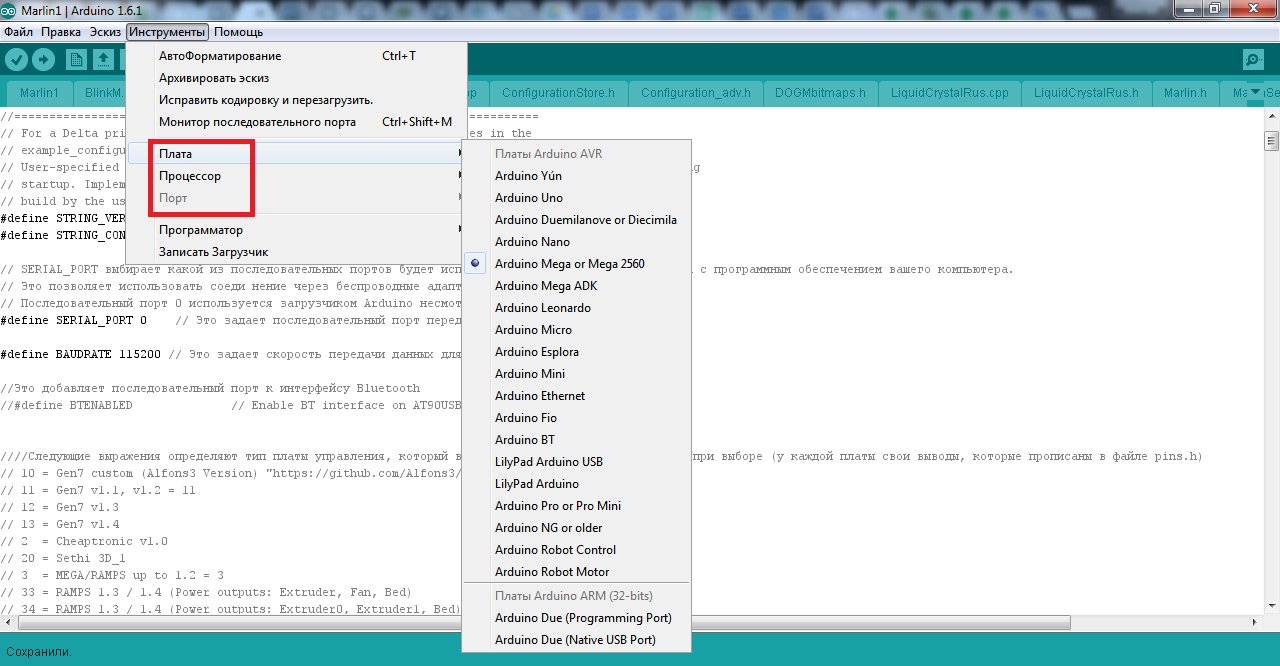Switch to the LiquidCrystalRus.cpp tab

[x=951, y=93]
